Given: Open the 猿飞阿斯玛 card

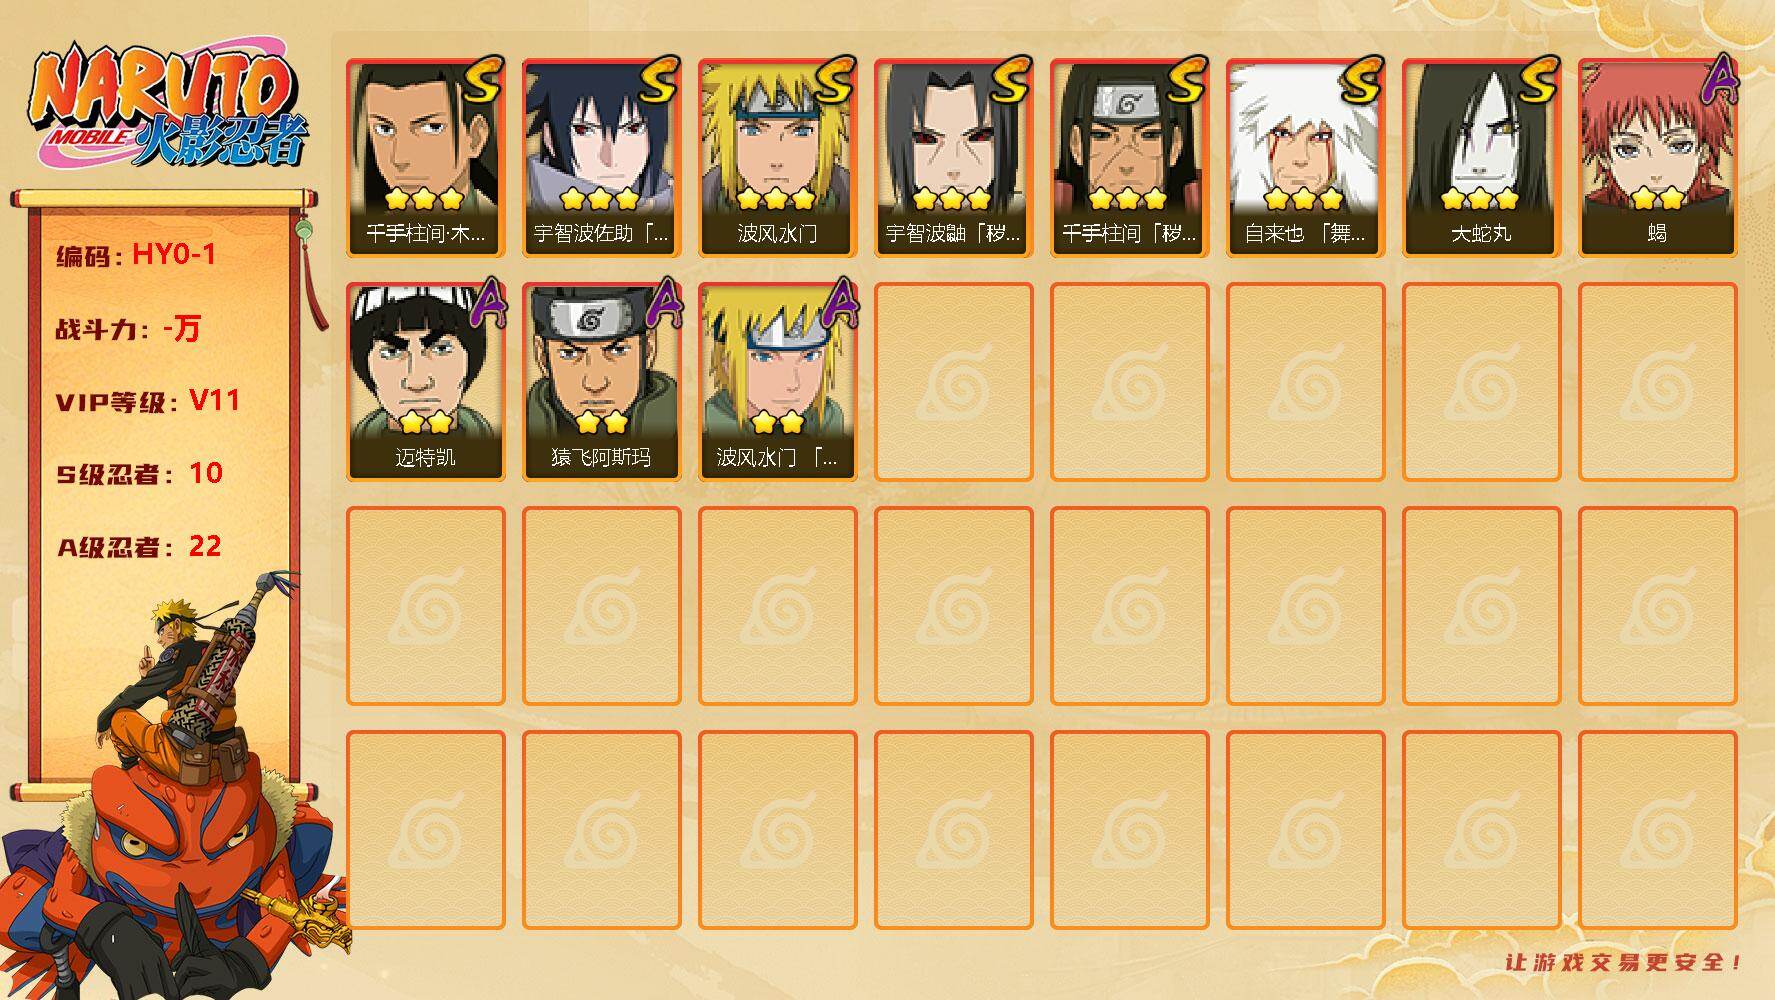Looking at the screenshot, I should pyautogui.click(x=602, y=382).
